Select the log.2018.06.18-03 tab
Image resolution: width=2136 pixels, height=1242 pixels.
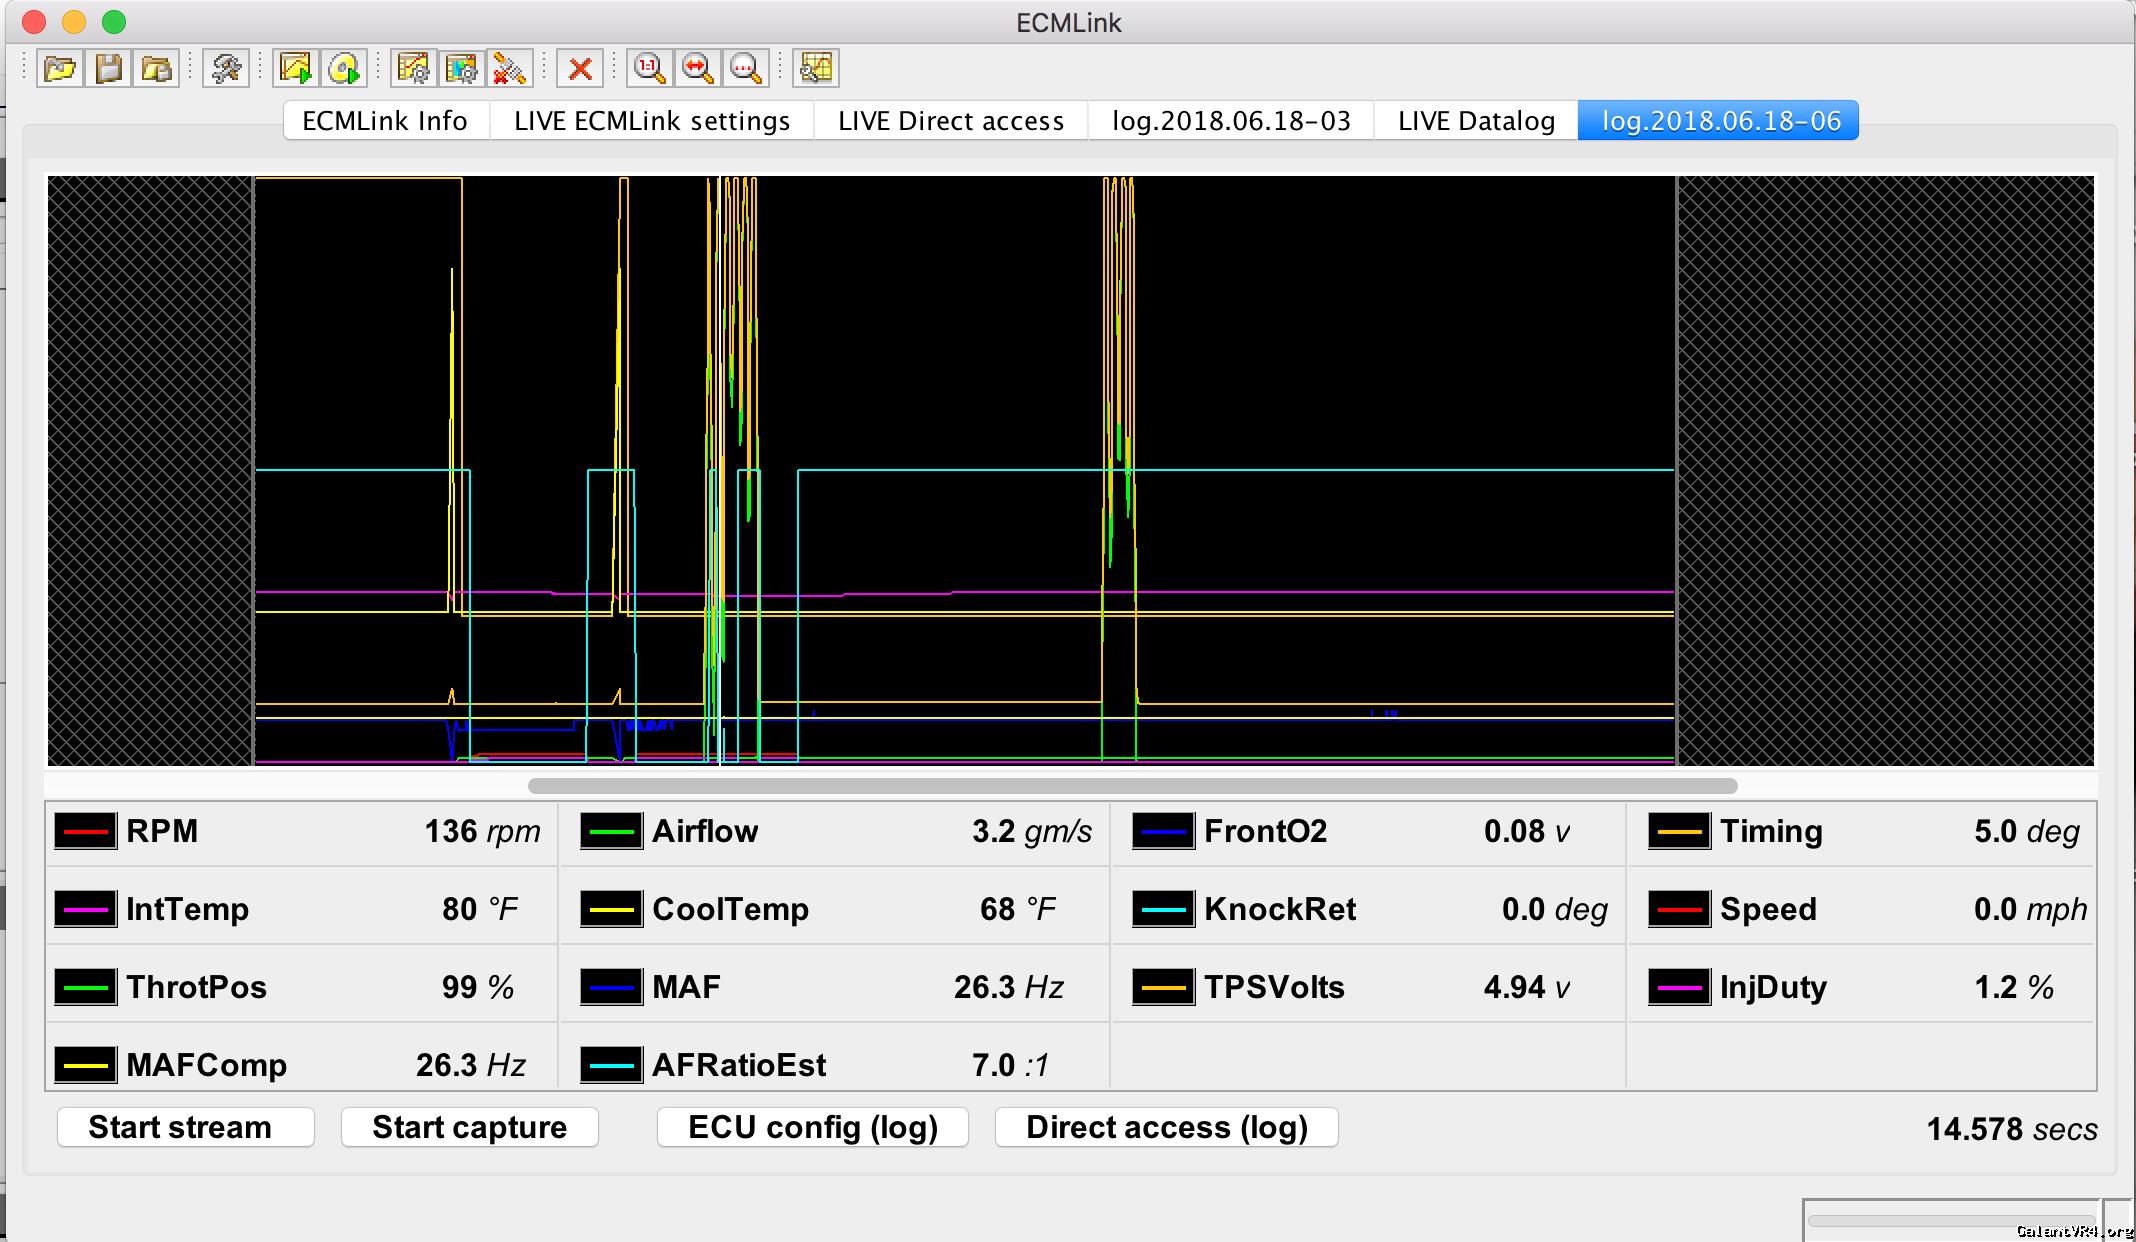(x=1231, y=121)
